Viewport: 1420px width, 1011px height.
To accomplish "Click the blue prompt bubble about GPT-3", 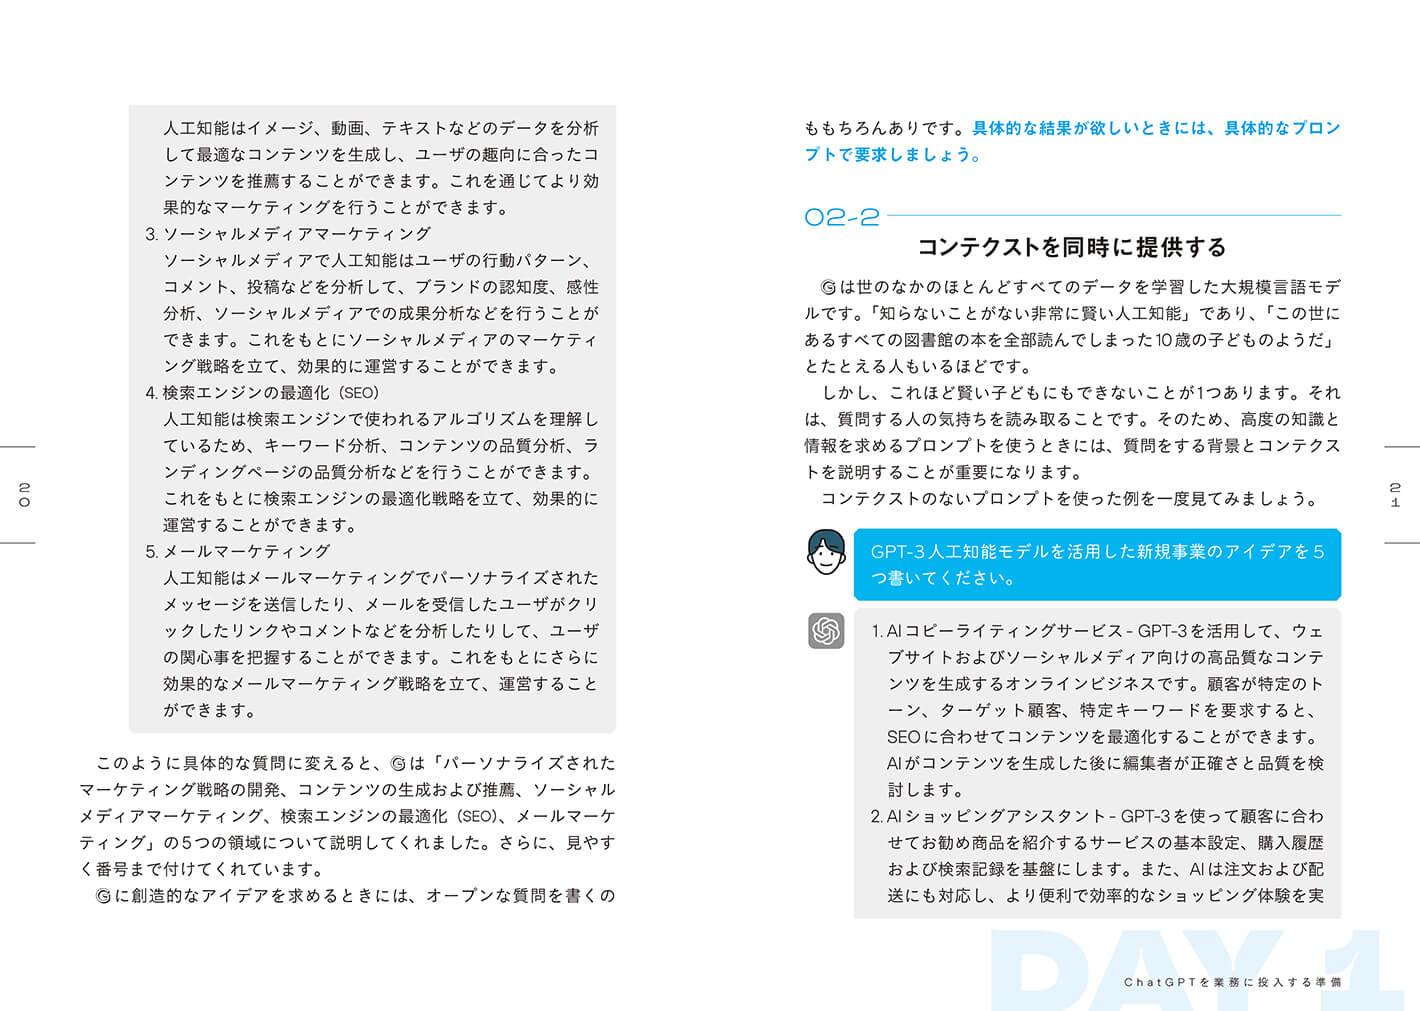I will (x=1097, y=565).
